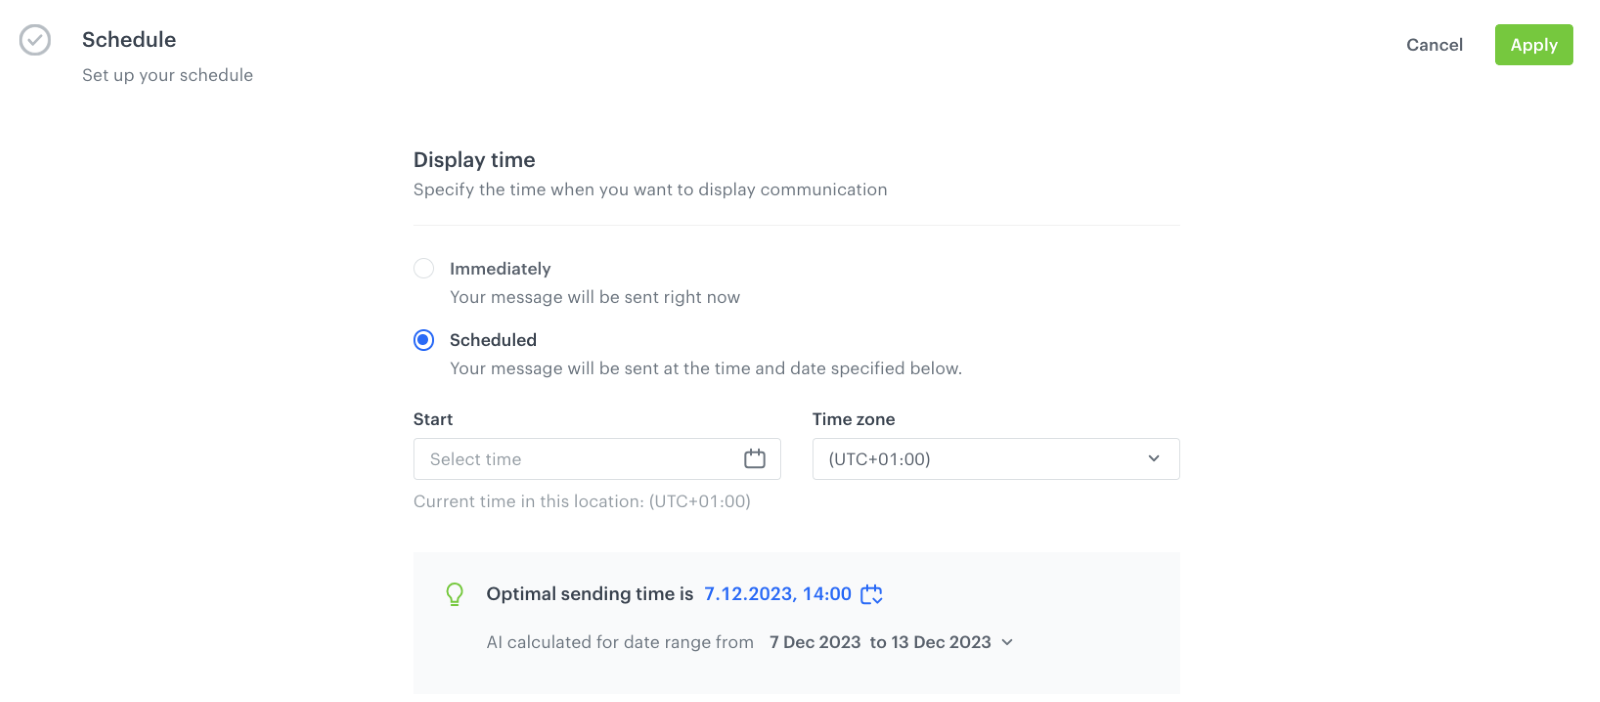Screen dimensions: 1600x702
Task: Click the Schedule step checkmark icon
Action: (35, 40)
